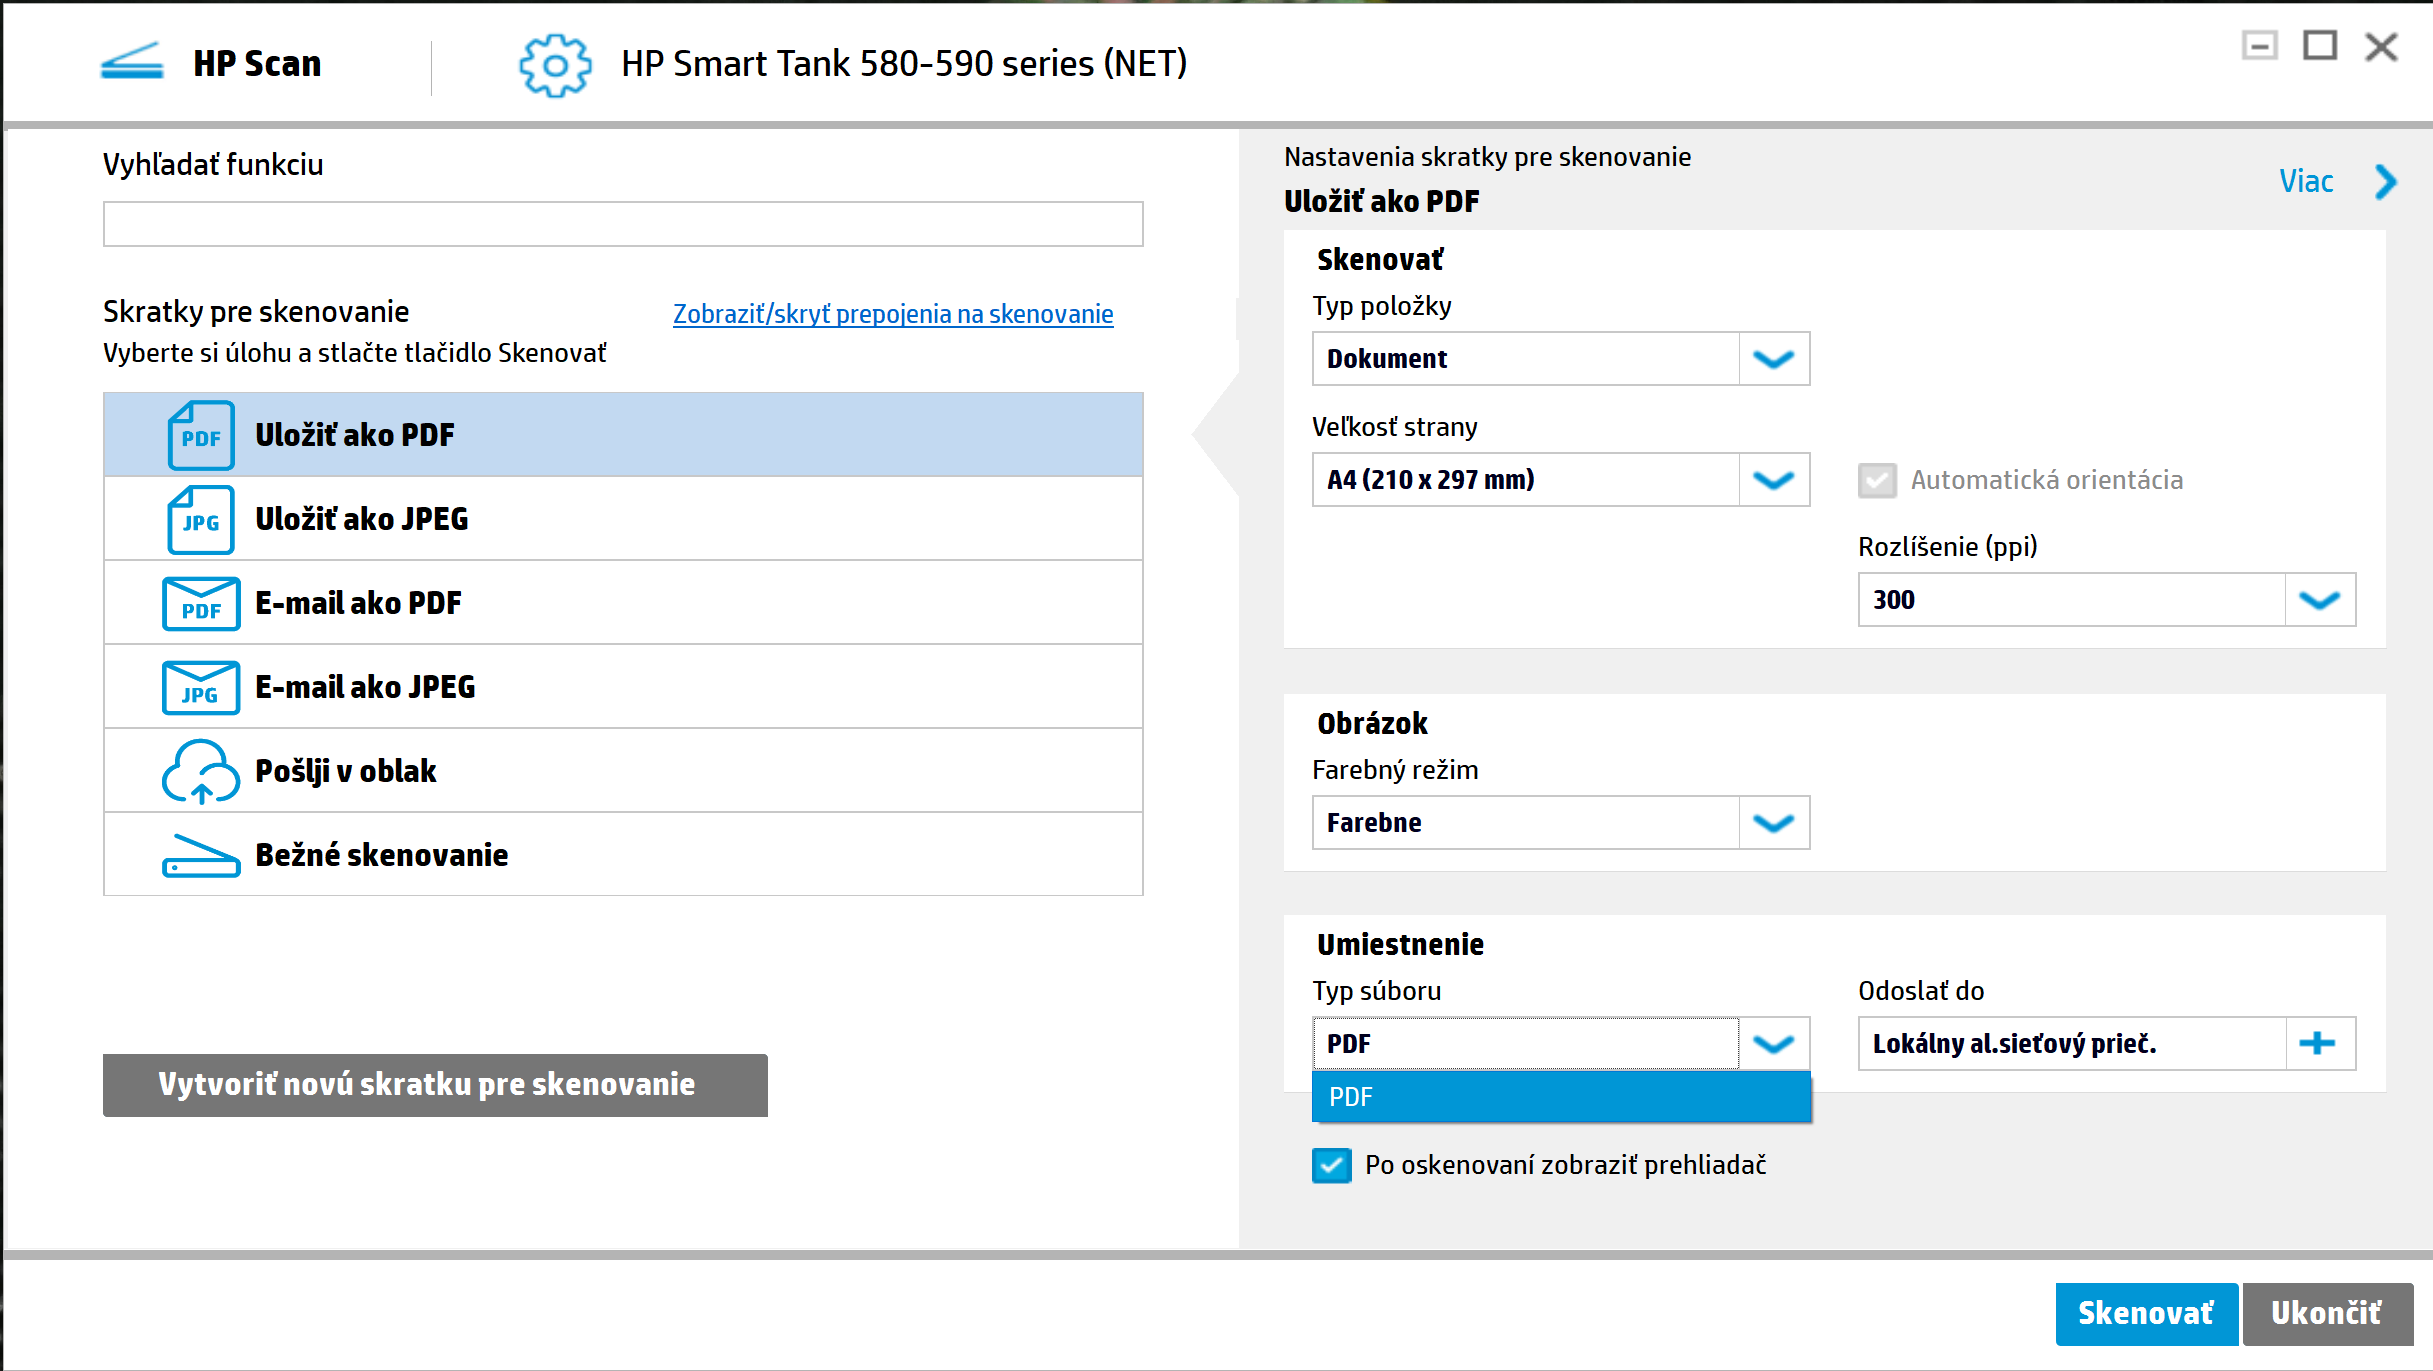Click the E-mail ako JPEG envelope icon
Screen dimensions: 2433x1371
pyautogui.click(x=200, y=686)
